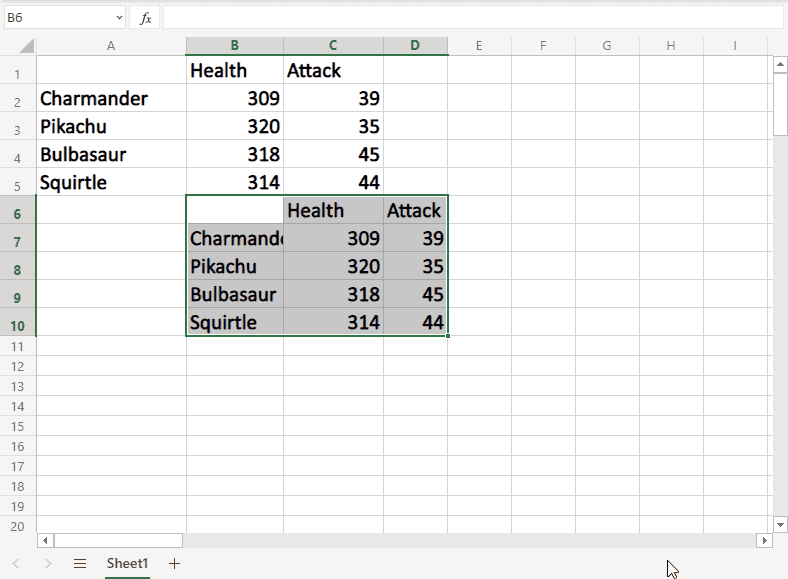Select row 12 header
The width and height of the screenshot is (788, 579).
(x=17, y=366)
